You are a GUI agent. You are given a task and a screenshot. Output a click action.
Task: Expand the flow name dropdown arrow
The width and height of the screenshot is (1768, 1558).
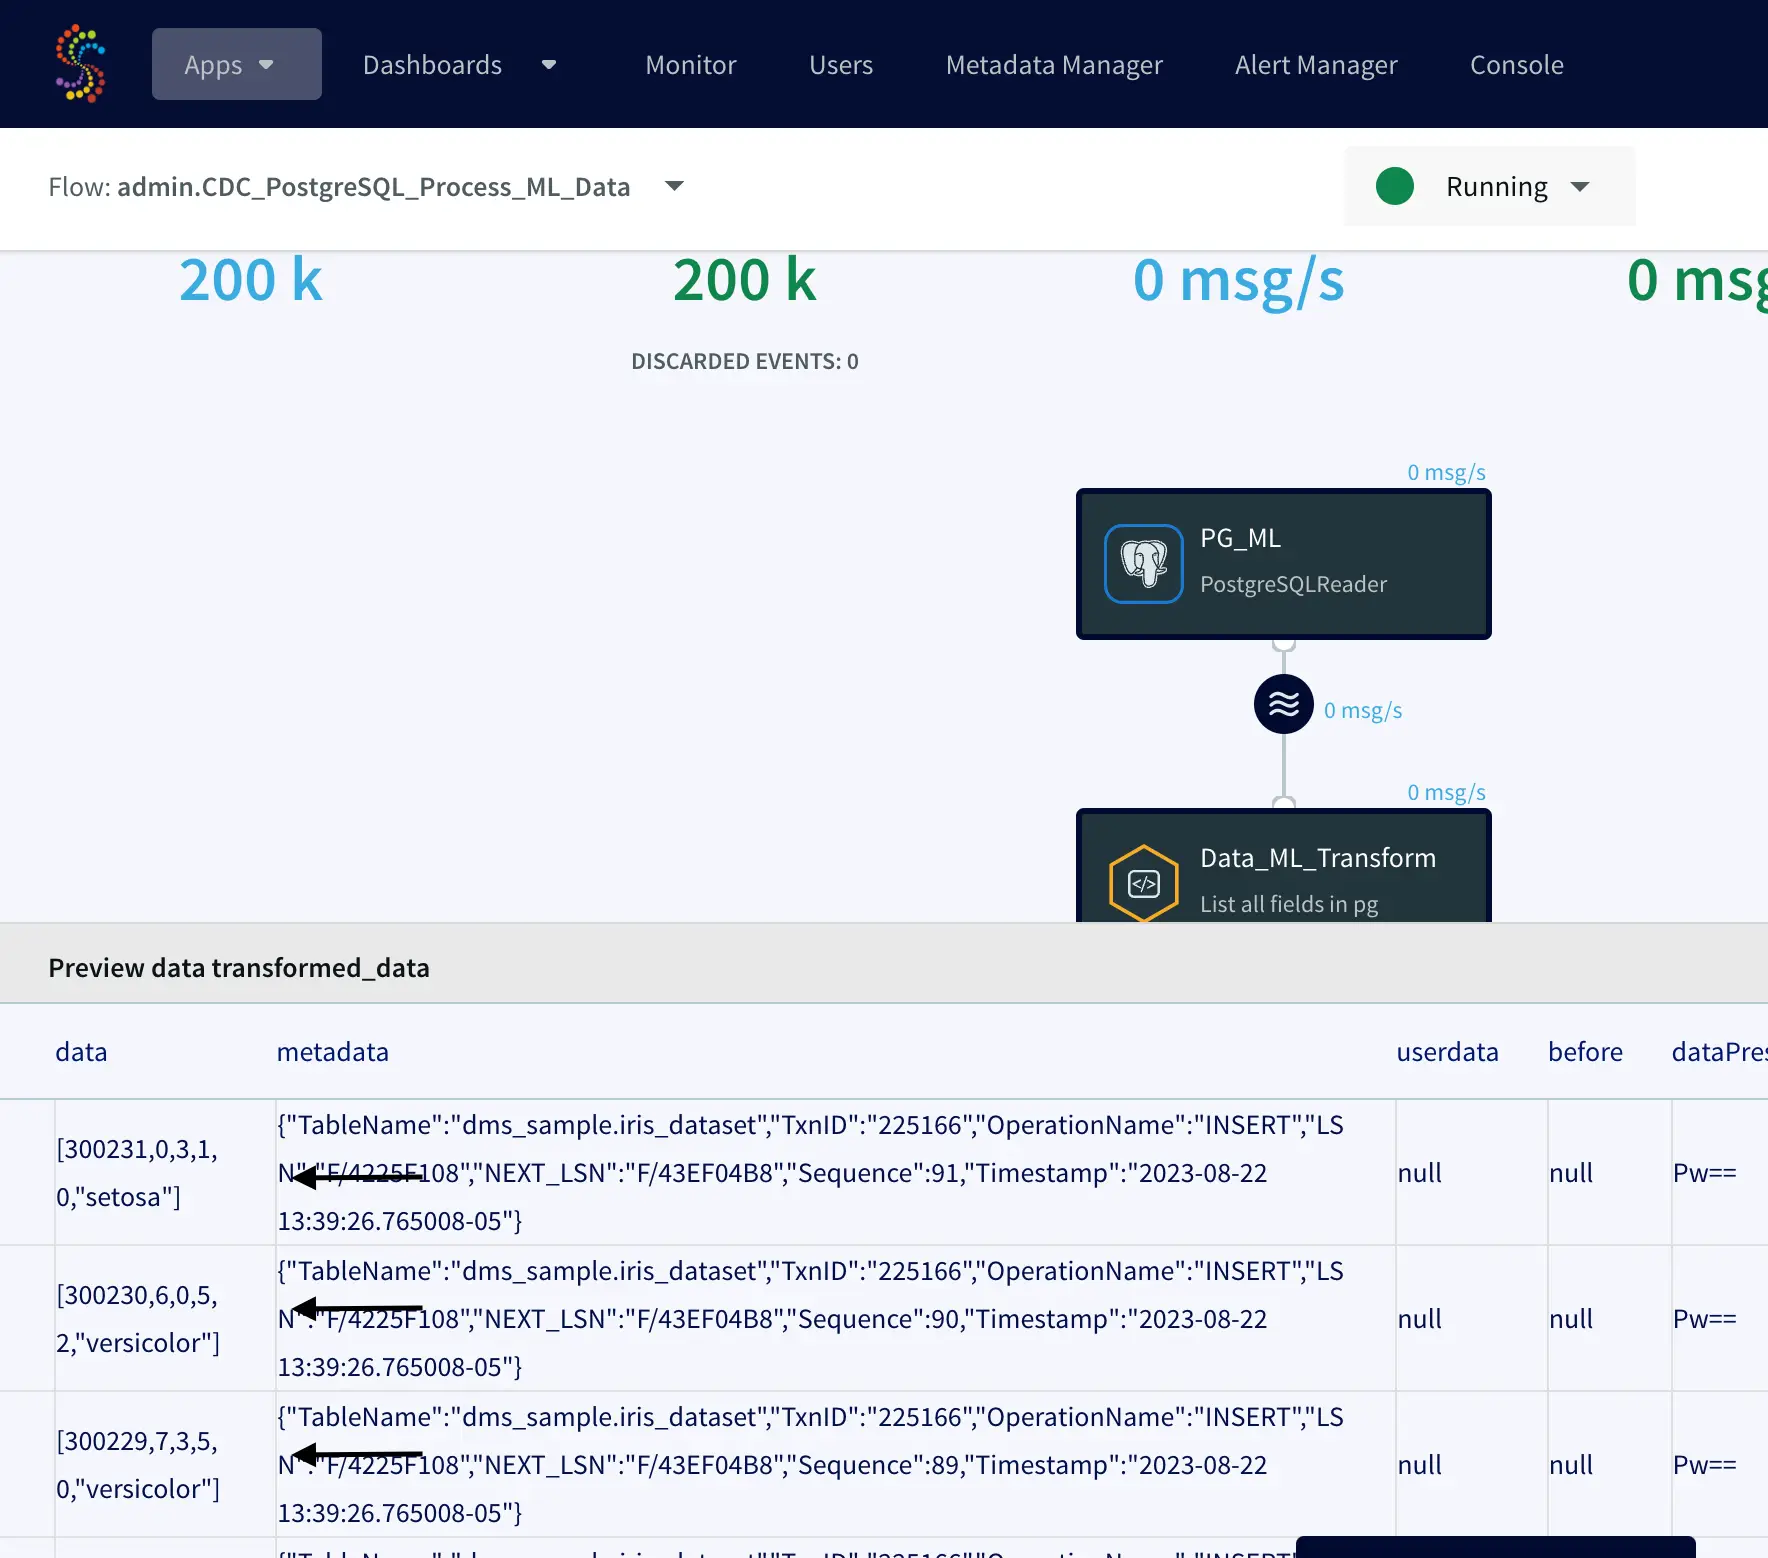pos(674,186)
